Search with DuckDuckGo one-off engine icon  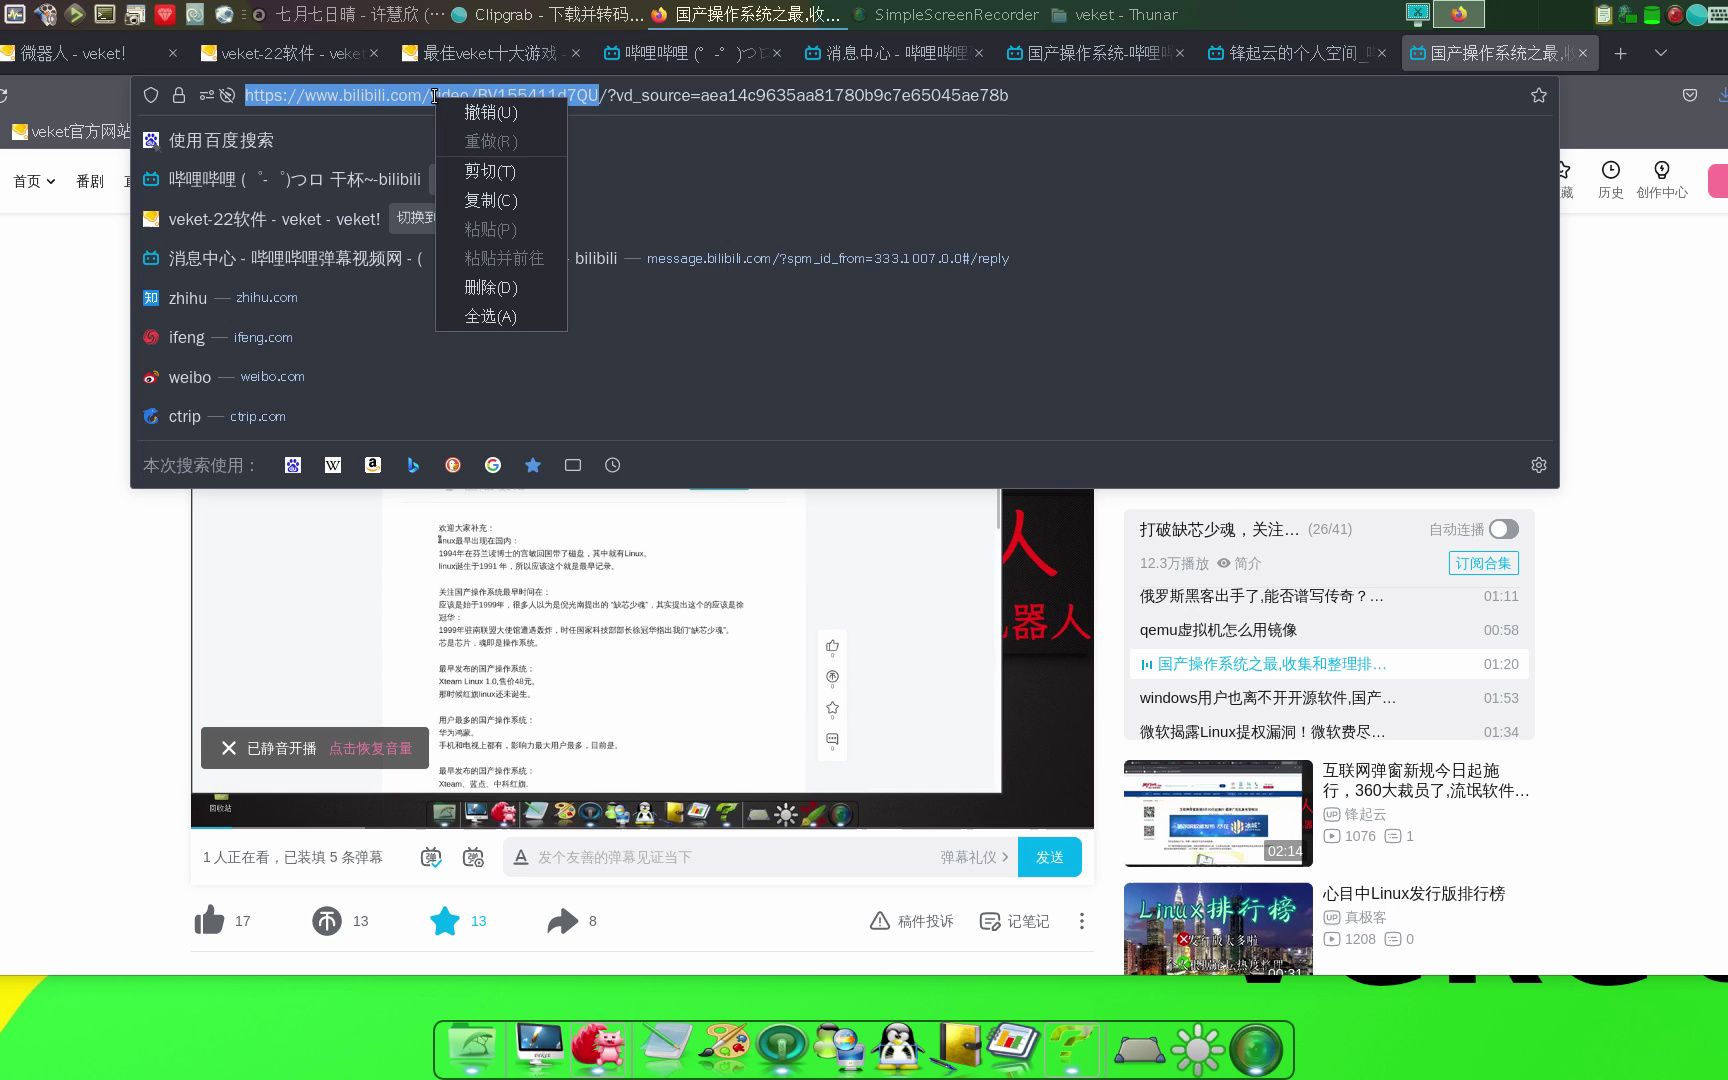pos(453,465)
